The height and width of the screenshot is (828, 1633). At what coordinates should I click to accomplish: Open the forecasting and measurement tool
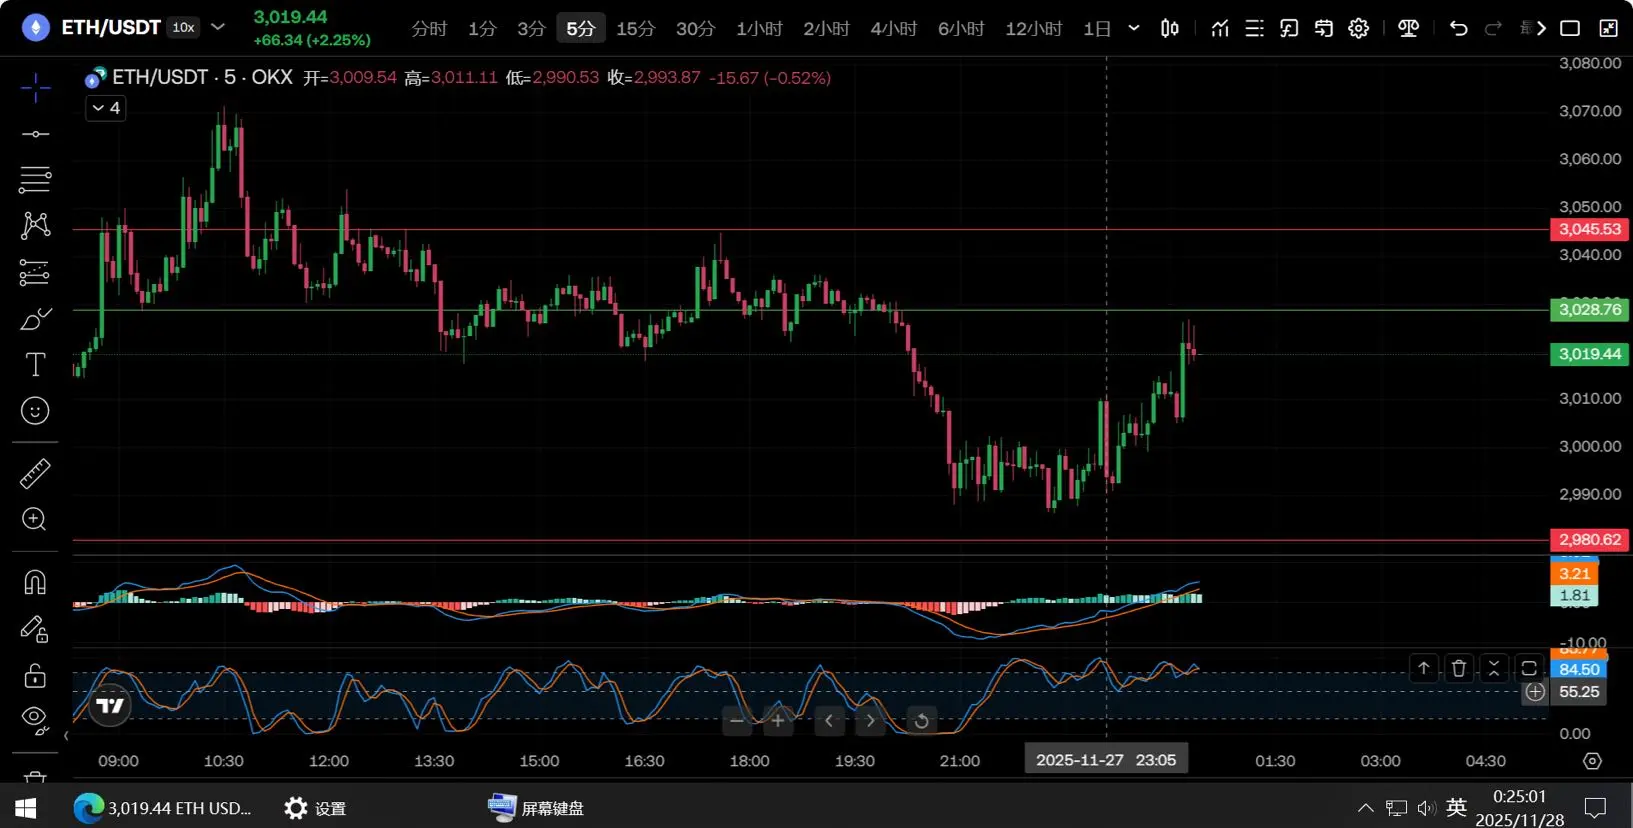pos(35,272)
